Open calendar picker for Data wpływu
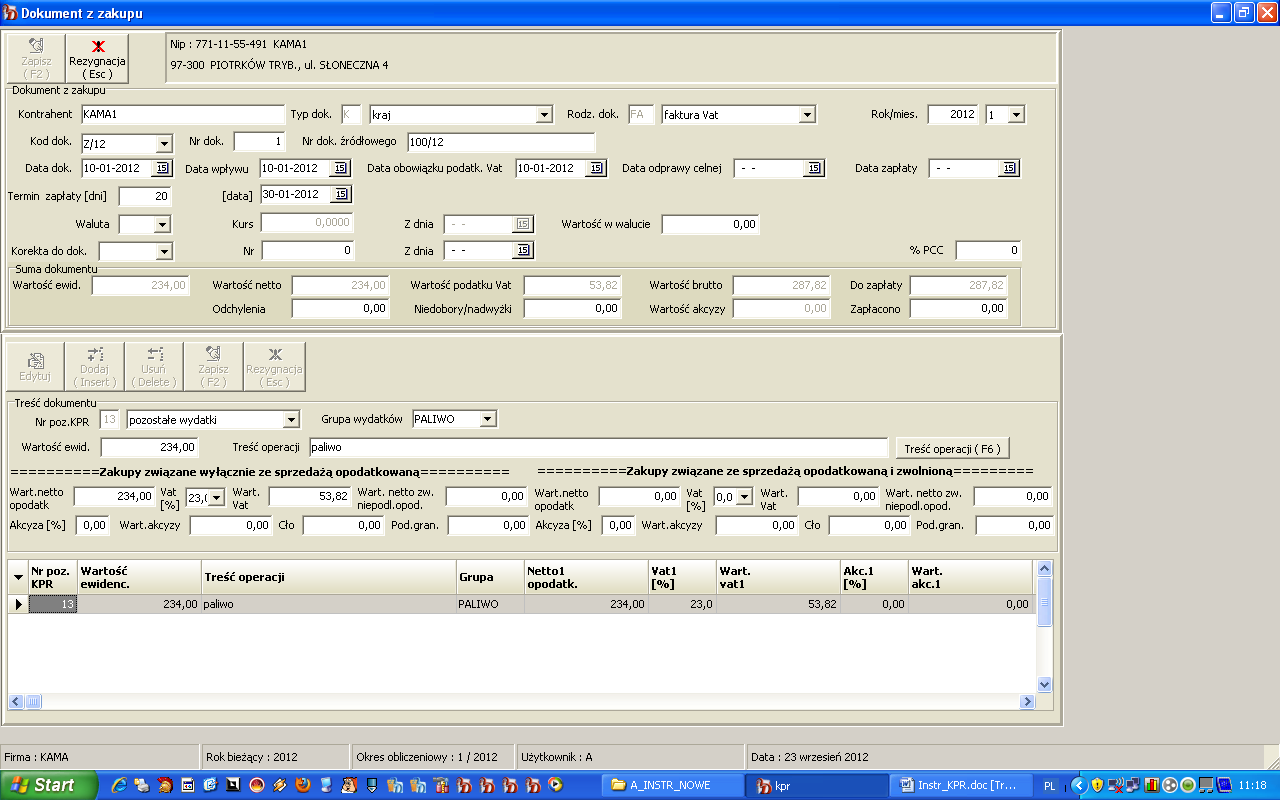The height and width of the screenshot is (800, 1280). pos(340,168)
